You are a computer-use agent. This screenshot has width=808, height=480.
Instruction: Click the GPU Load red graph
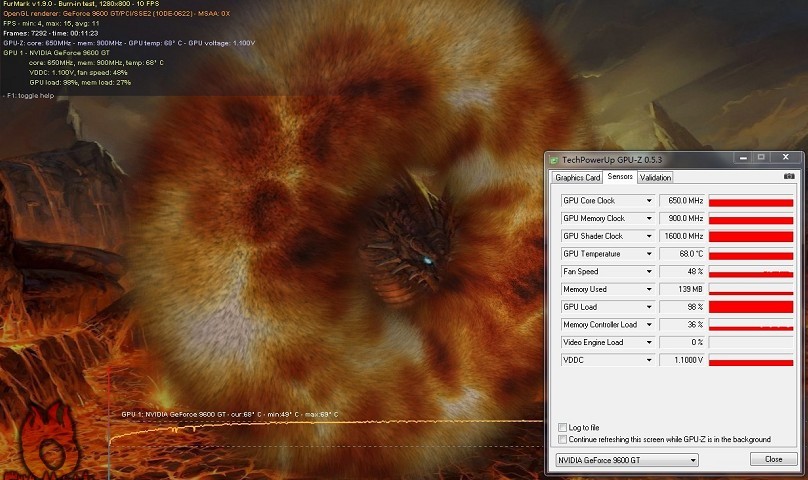751,307
